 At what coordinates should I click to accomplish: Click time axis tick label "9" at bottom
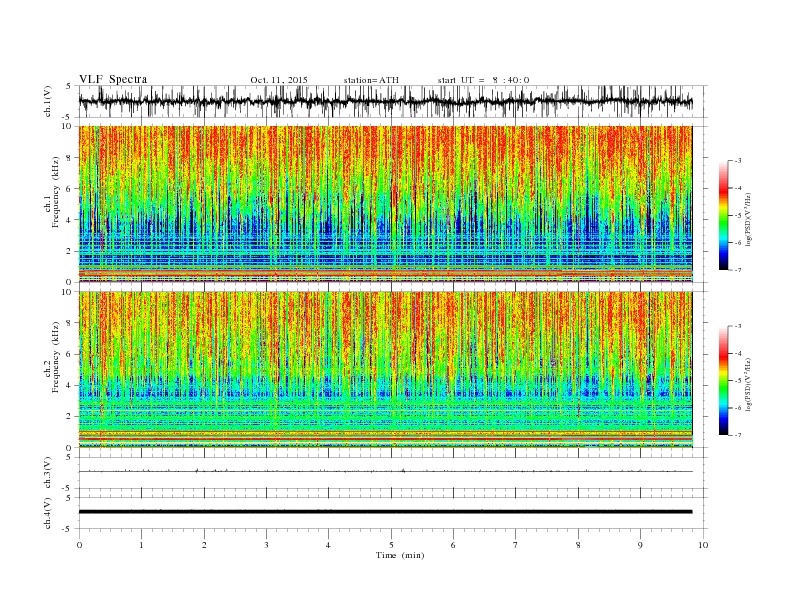(640, 545)
